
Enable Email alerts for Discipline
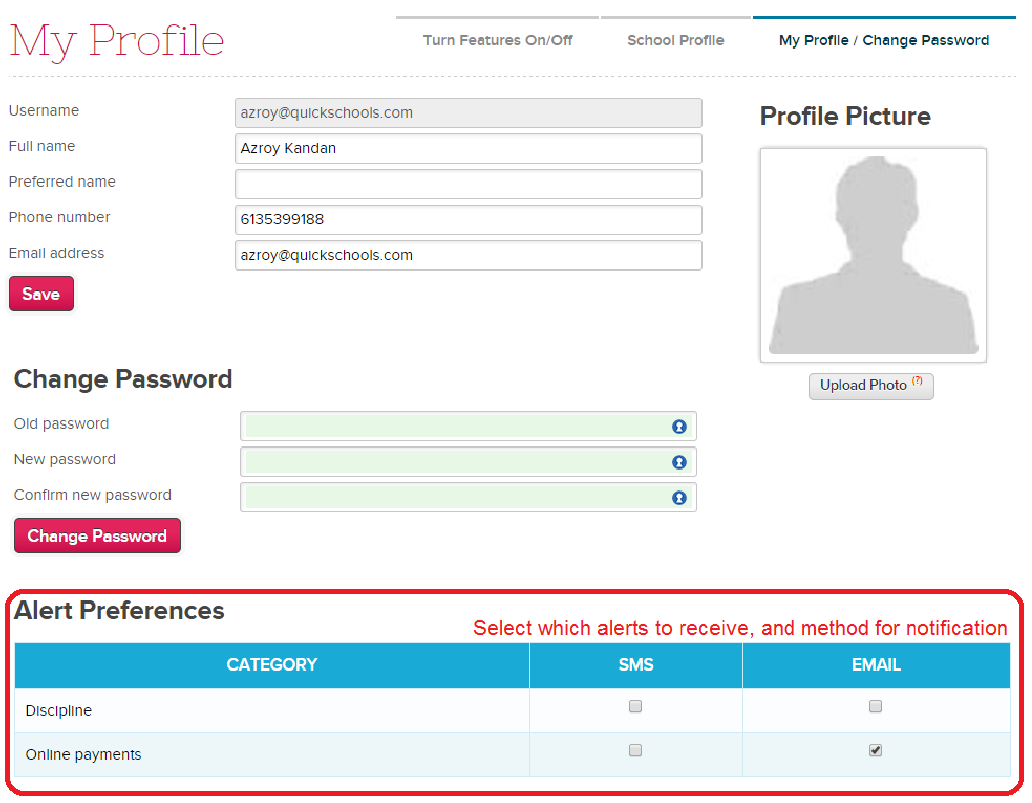point(876,706)
